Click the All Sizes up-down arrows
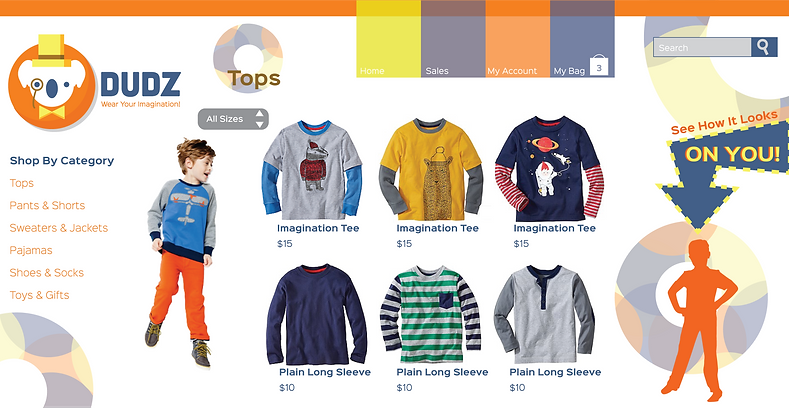The width and height of the screenshot is (789, 408). click(260, 119)
